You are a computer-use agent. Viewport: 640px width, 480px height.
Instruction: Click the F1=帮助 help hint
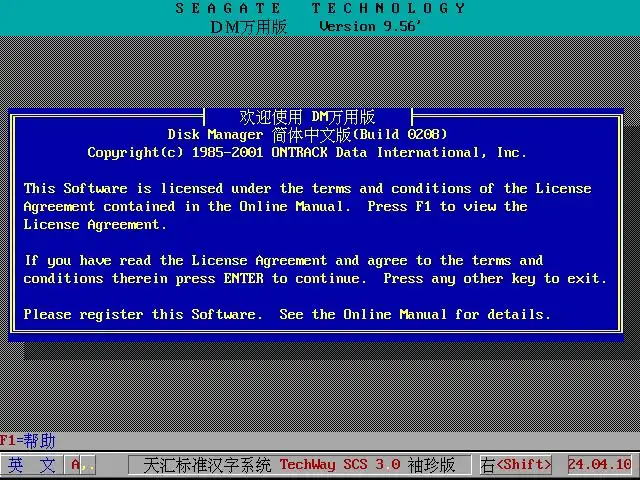(x=27, y=441)
